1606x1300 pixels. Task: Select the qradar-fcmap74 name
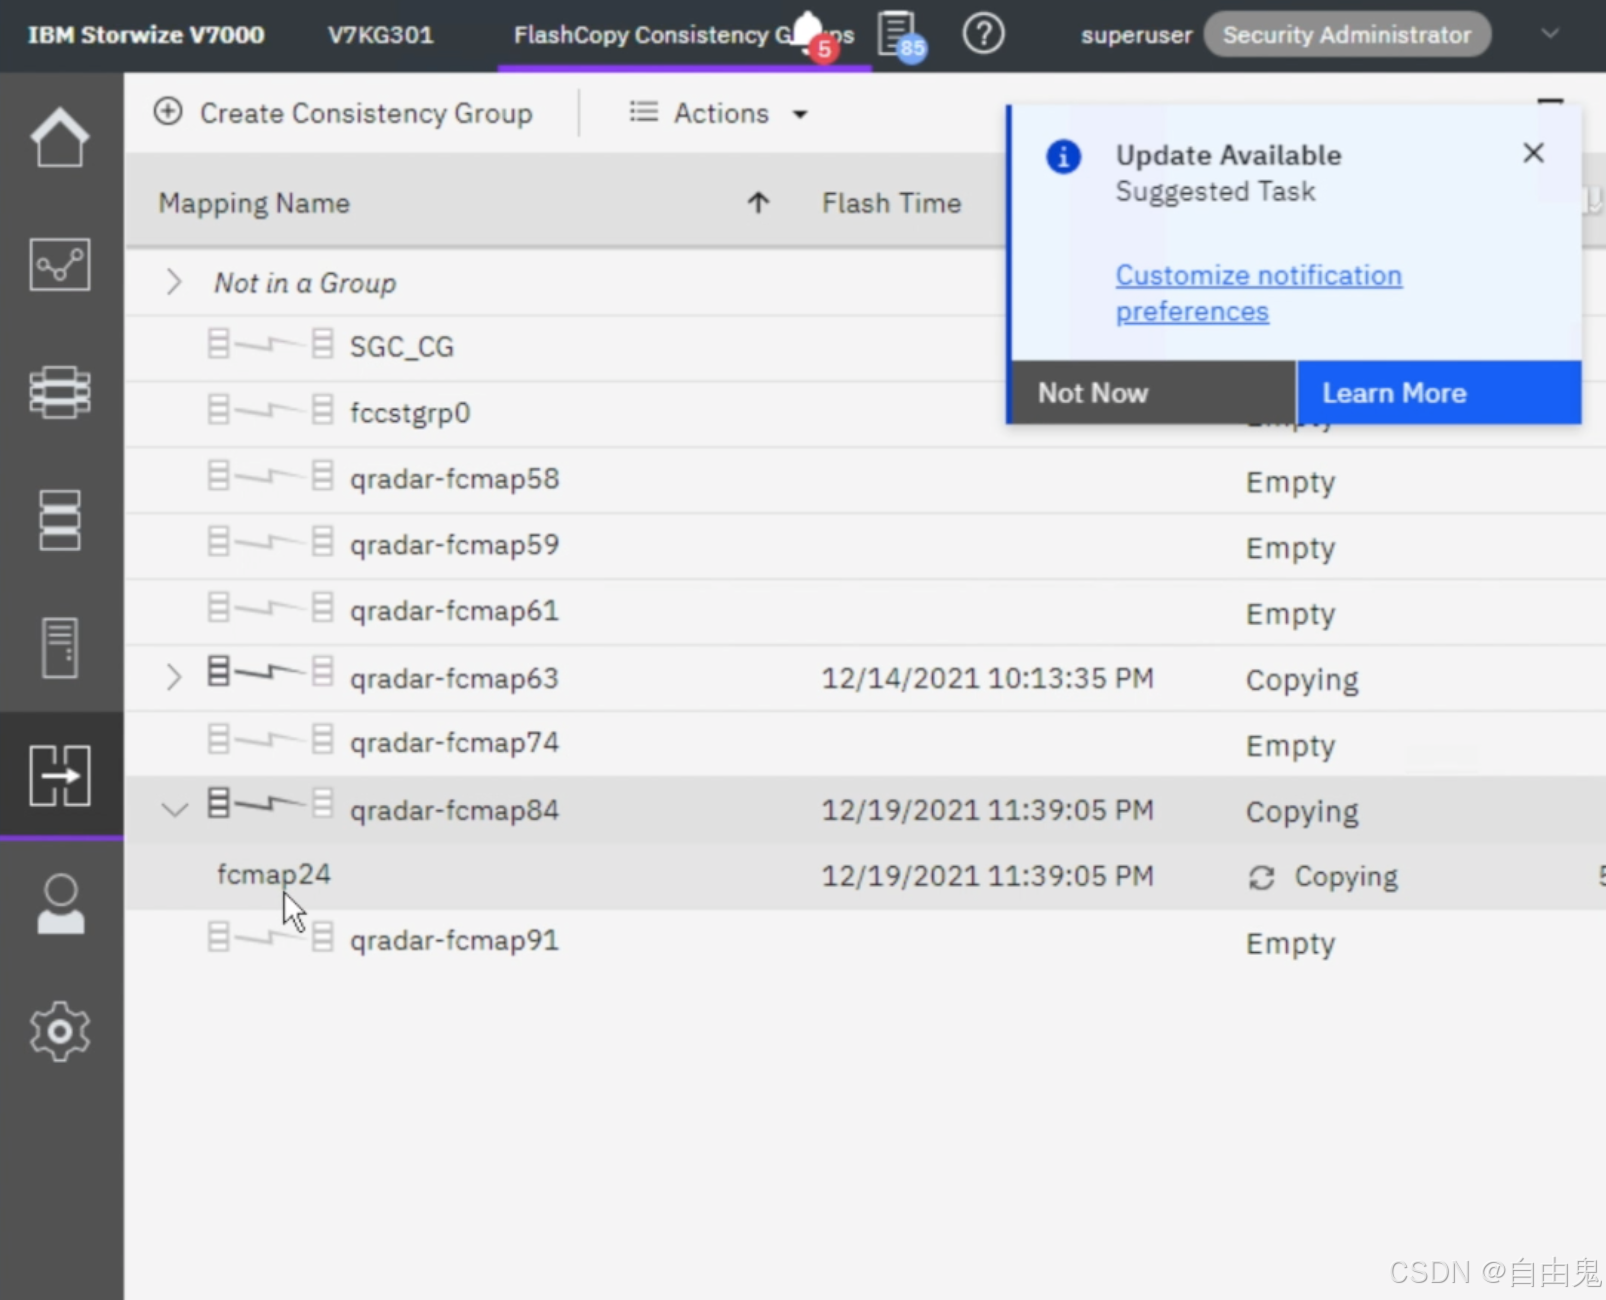point(454,743)
